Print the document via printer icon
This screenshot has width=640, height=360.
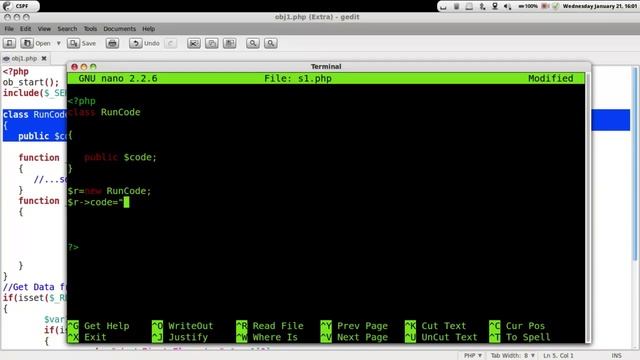click(112, 43)
